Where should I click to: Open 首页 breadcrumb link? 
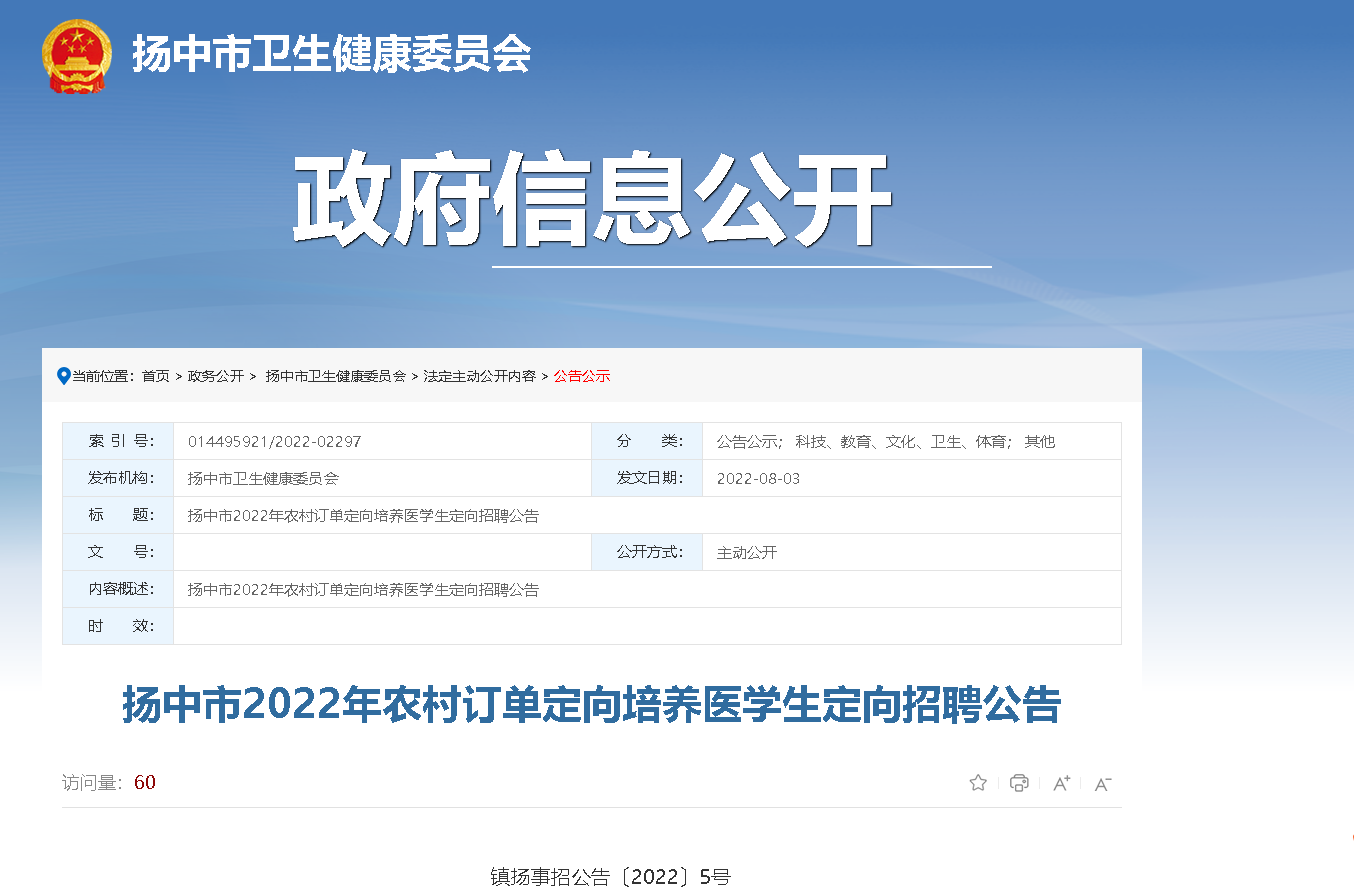coord(155,376)
